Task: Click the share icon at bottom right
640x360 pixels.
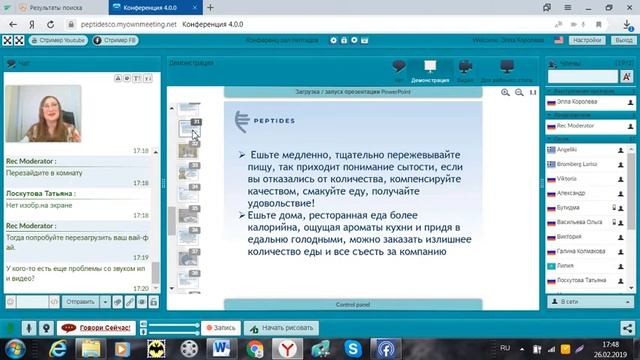Action: point(628,328)
